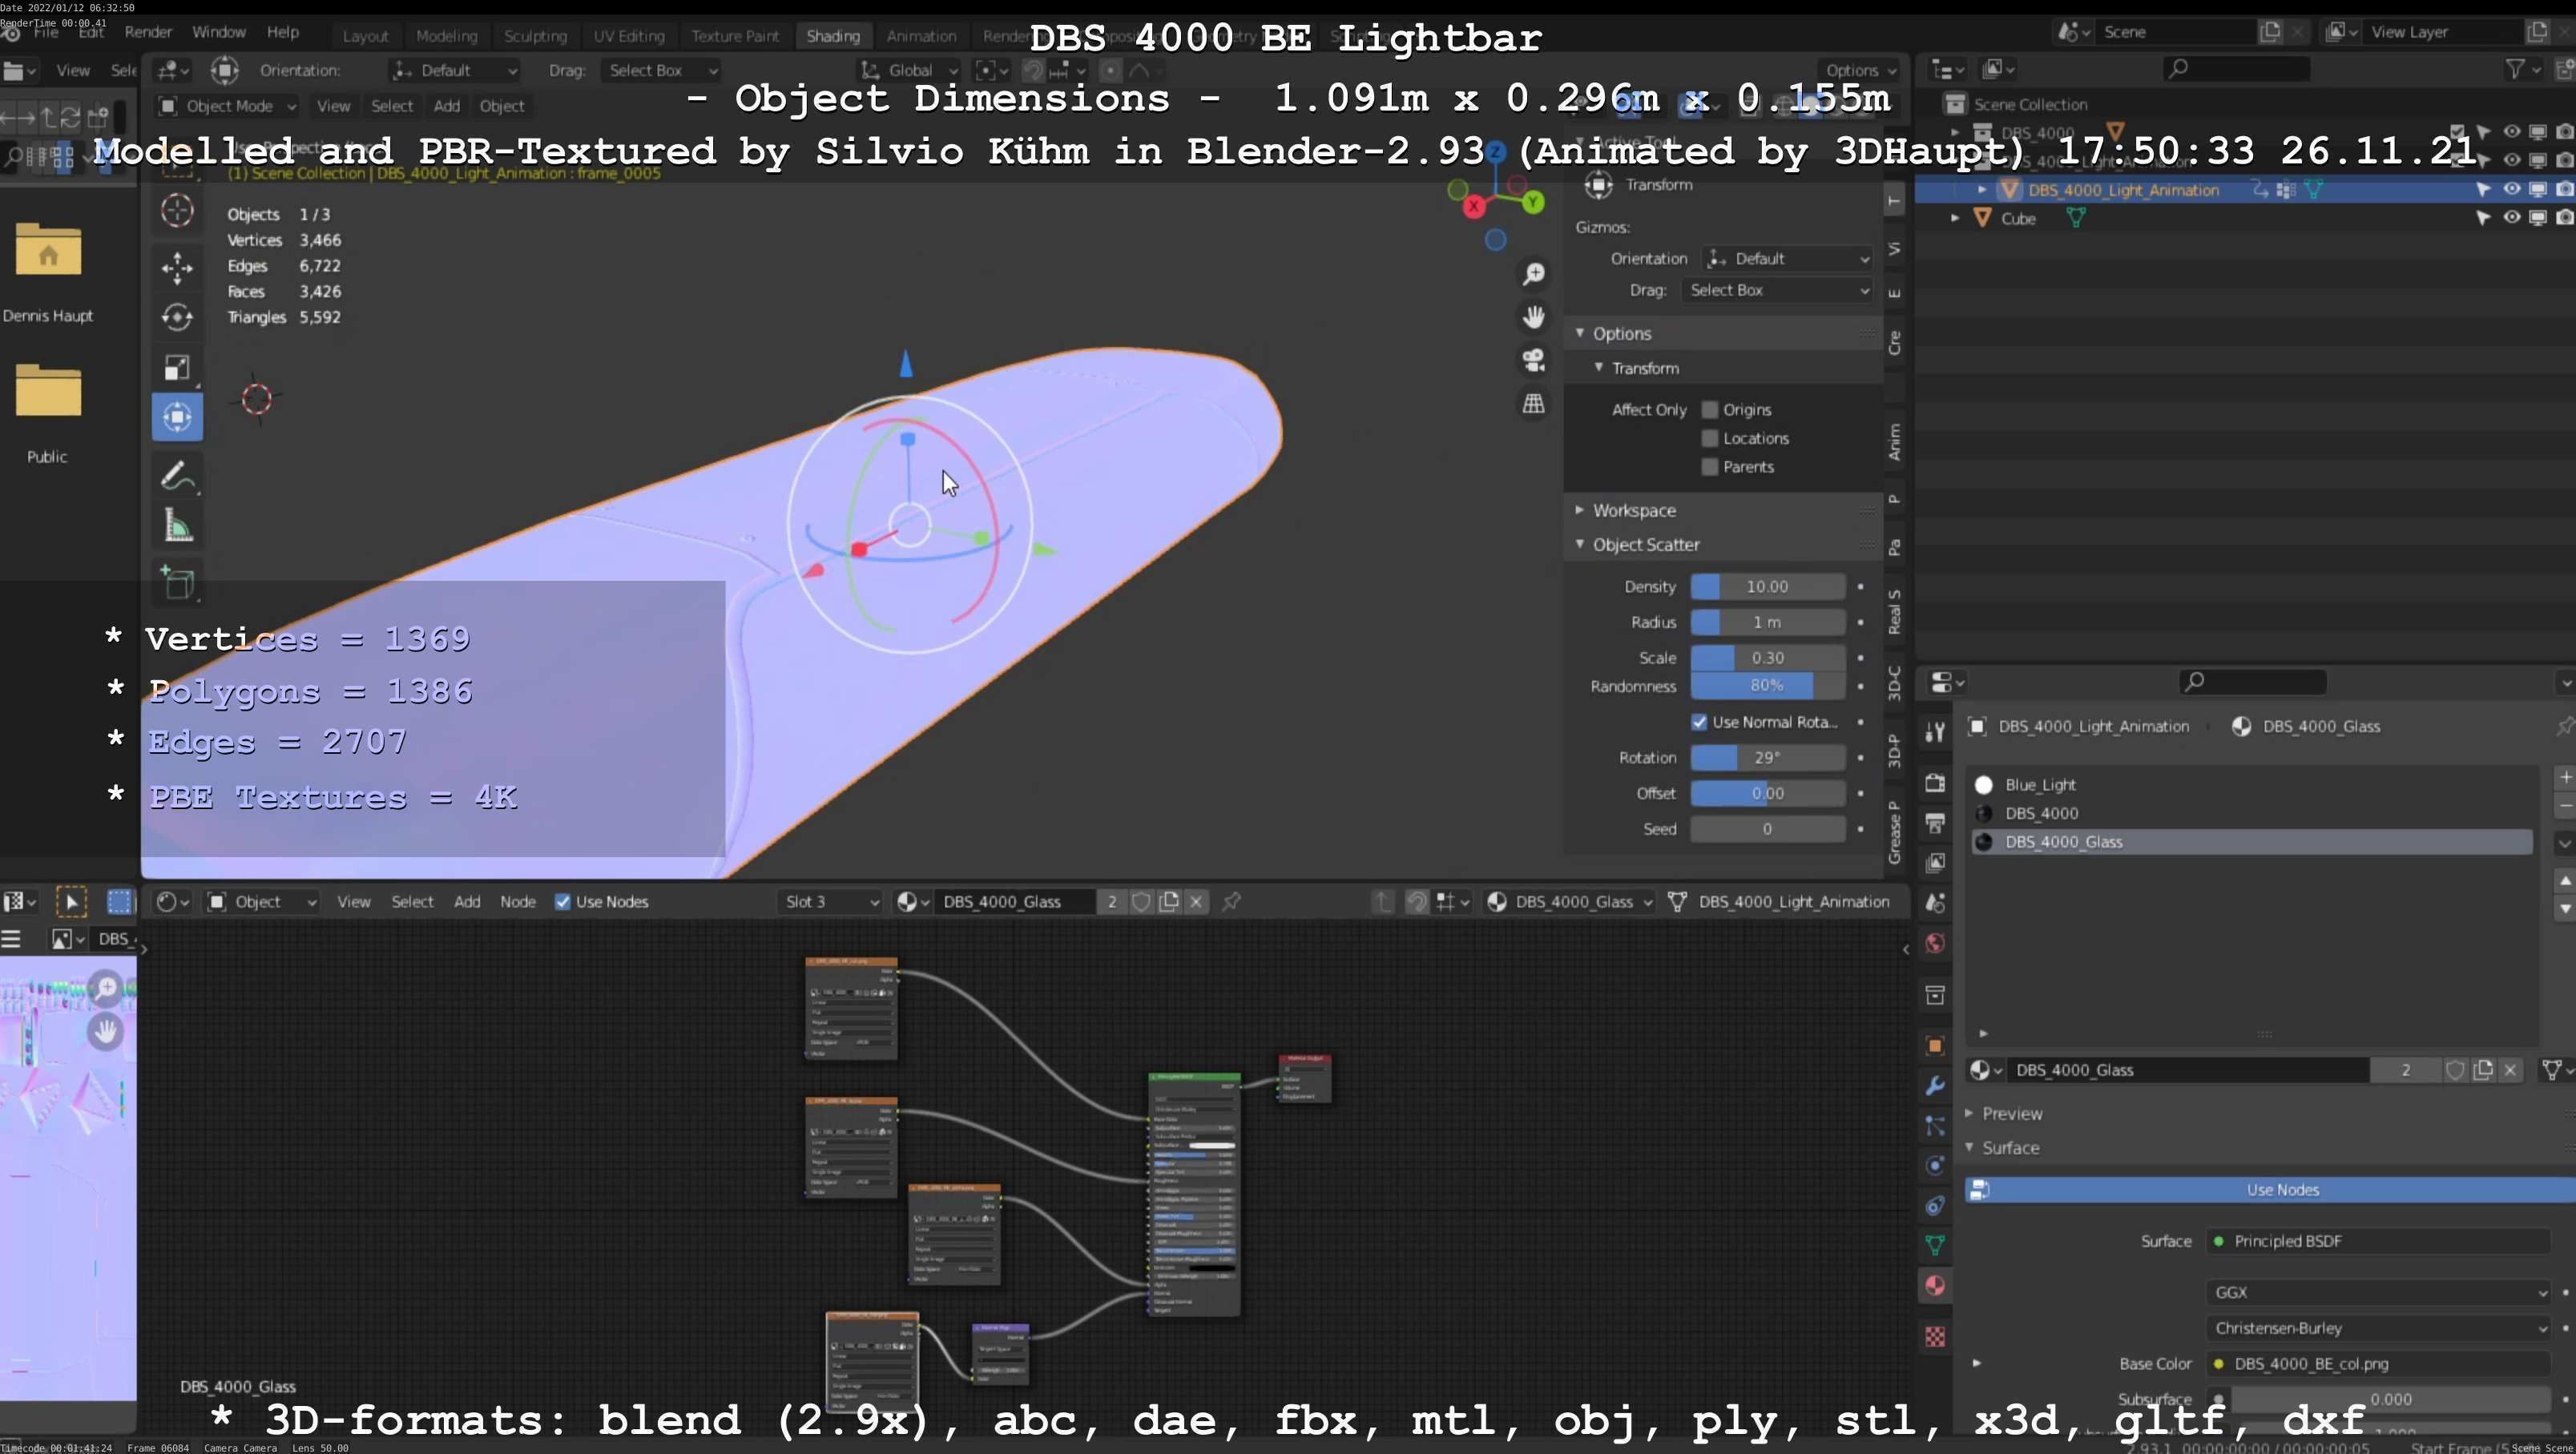
Task: Select the Measure tool
Action: (x=177, y=526)
